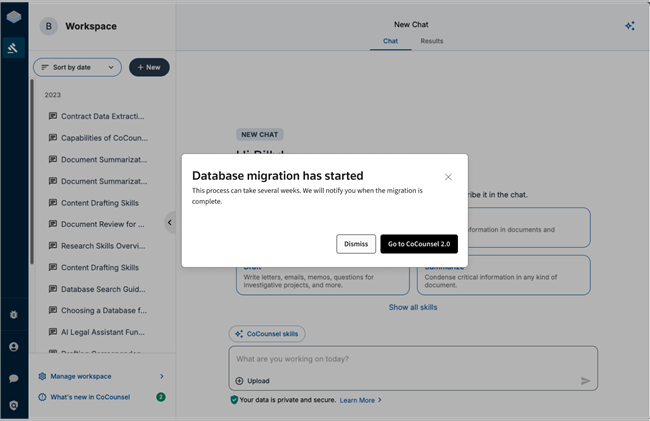The width and height of the screenshot is (650, 421).
Task: Open the Sort by date dropdown
Action: click(x=77, y=67)
